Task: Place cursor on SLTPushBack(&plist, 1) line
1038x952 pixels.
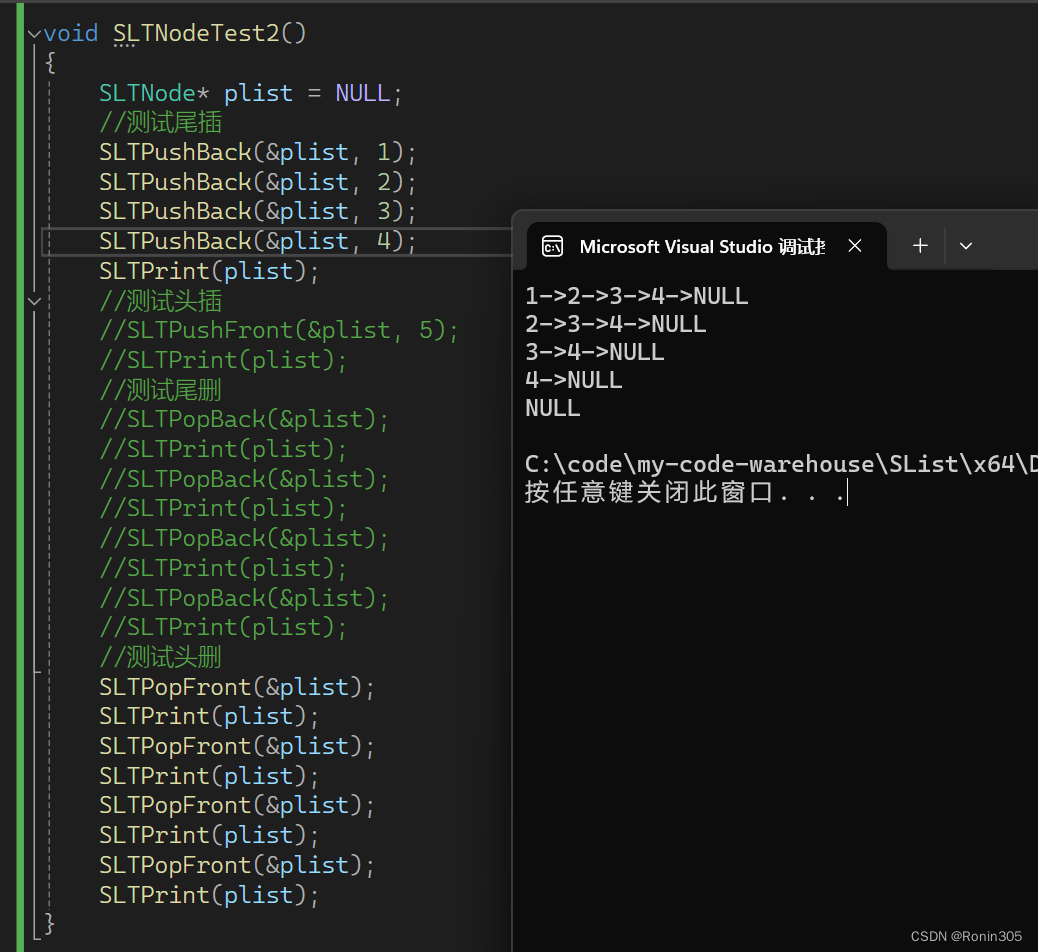Action: click(x=256, y=153)
